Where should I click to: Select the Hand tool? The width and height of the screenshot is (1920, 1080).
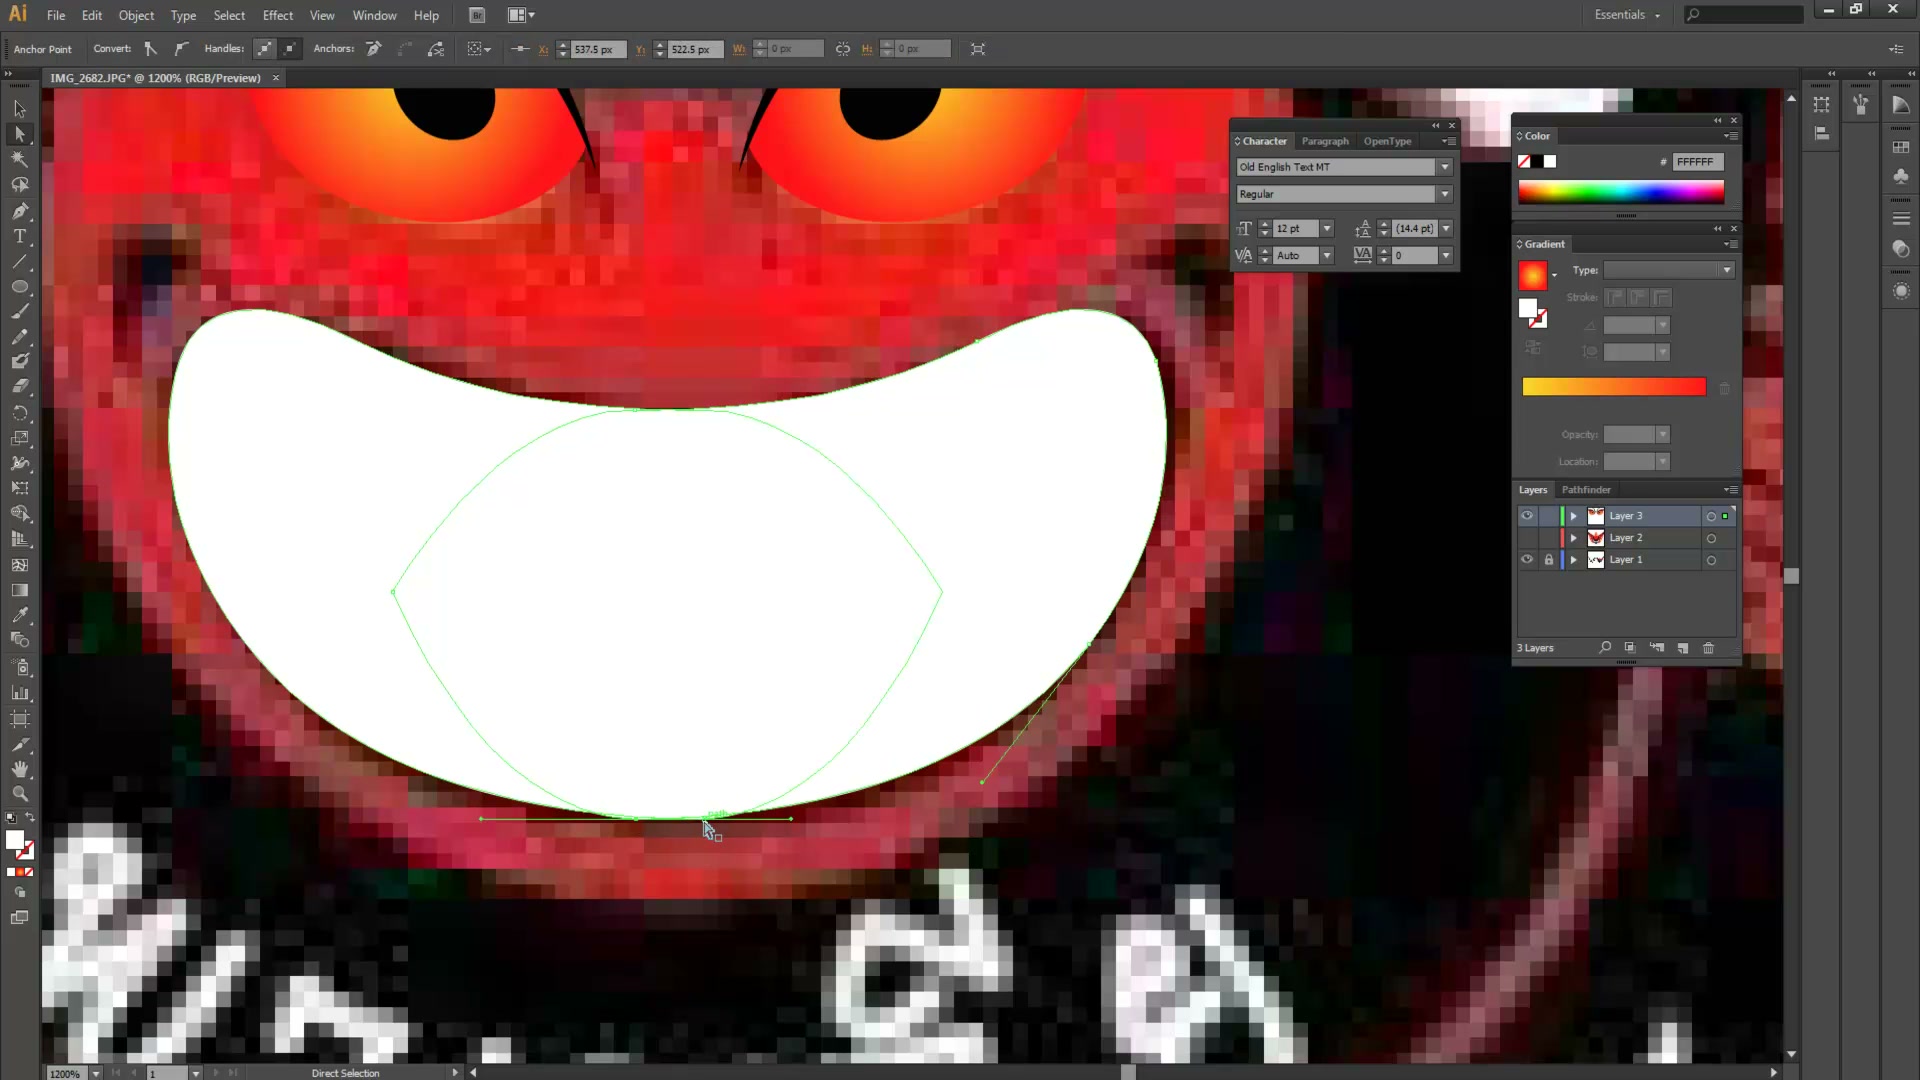20,769
